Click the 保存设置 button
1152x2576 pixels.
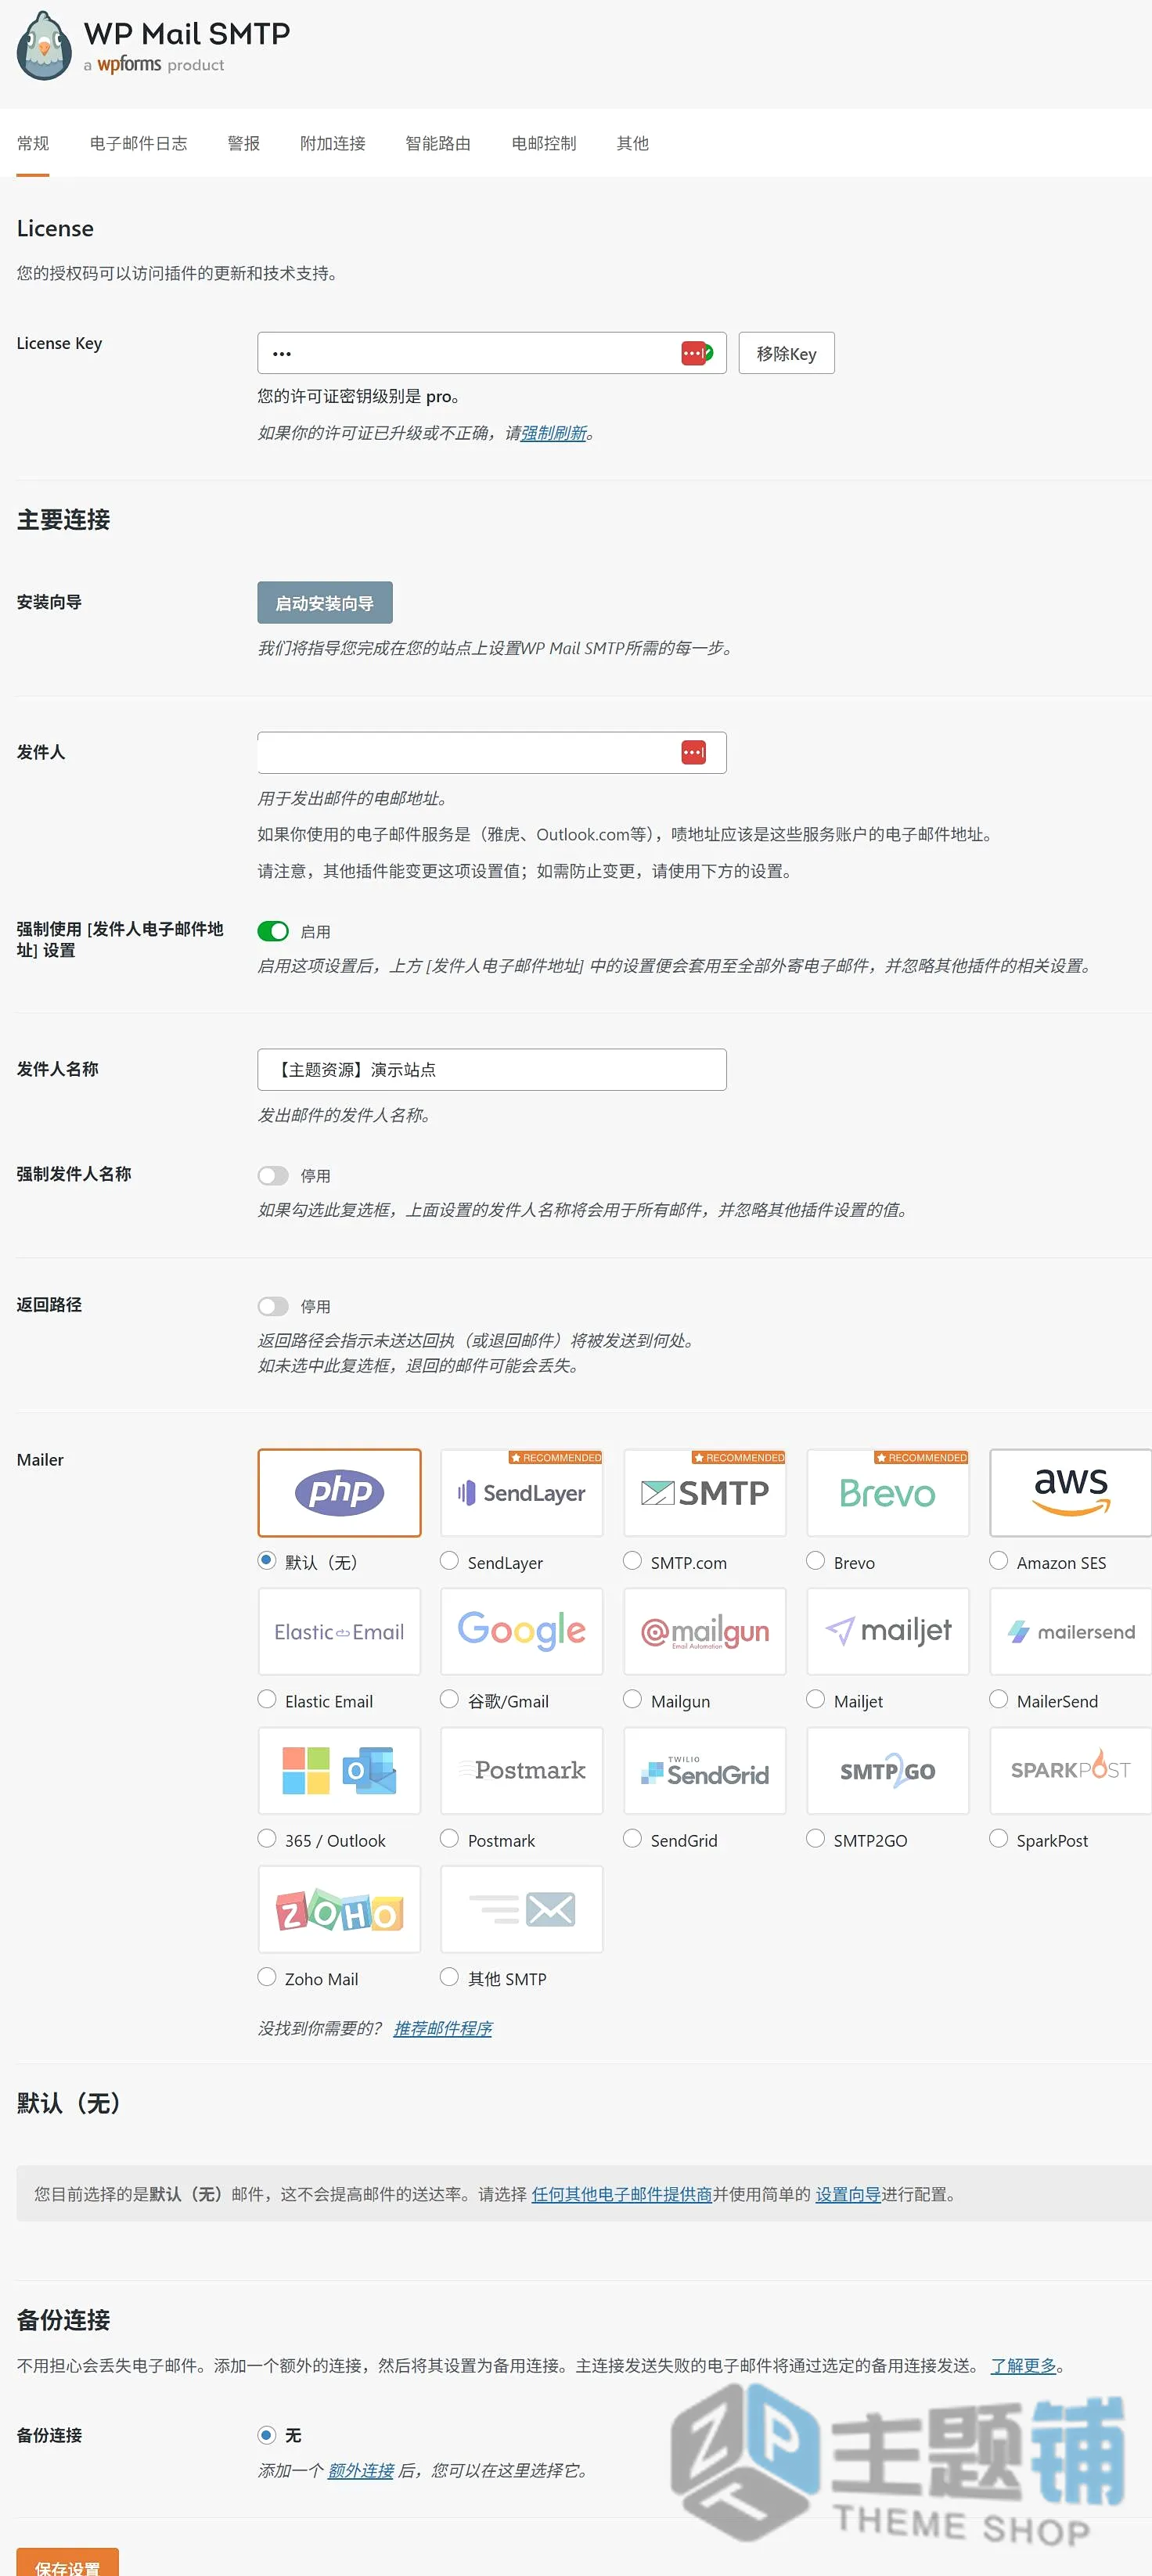(x=68, y=2562)
